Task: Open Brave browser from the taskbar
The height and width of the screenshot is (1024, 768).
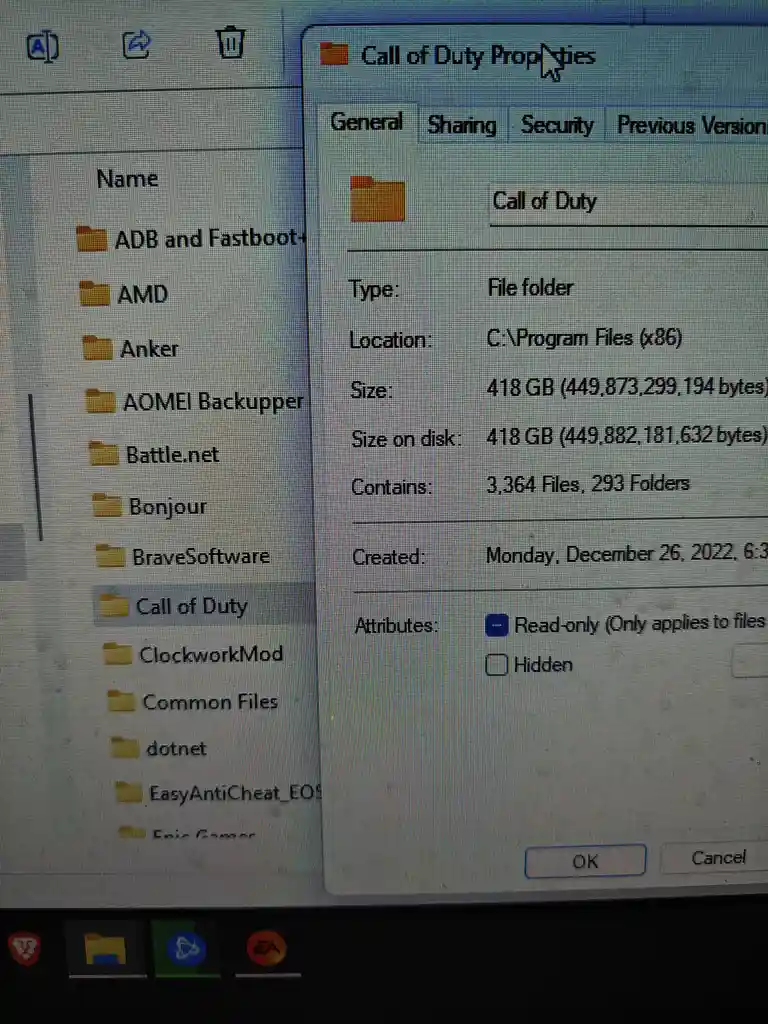Action: (x=25, y=948)
